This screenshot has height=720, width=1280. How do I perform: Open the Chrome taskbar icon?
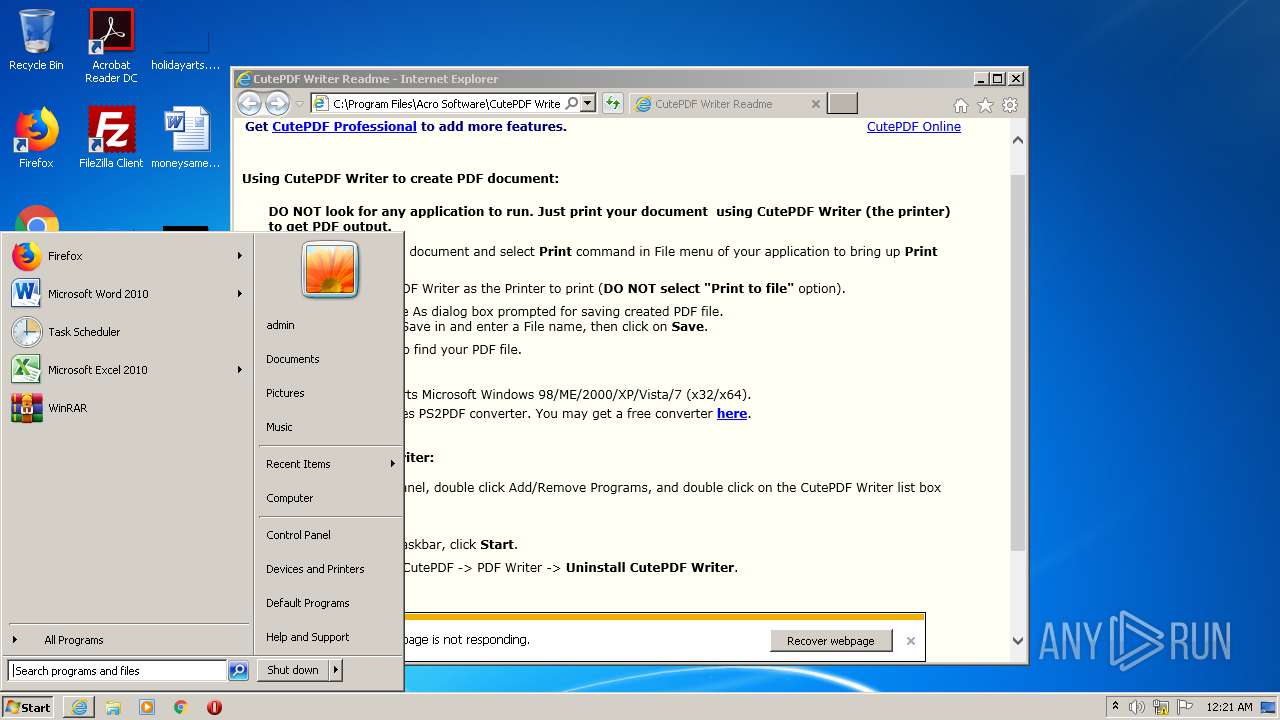[180, 707]
